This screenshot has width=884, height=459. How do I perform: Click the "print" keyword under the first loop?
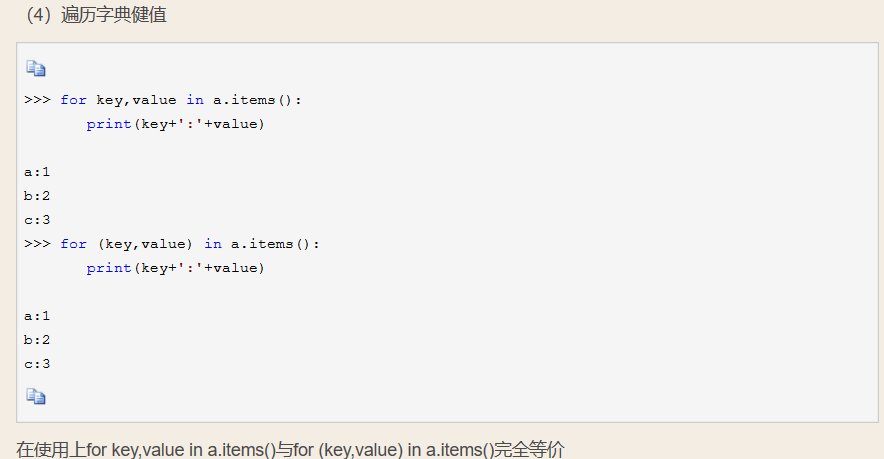[x=108, y=124]
